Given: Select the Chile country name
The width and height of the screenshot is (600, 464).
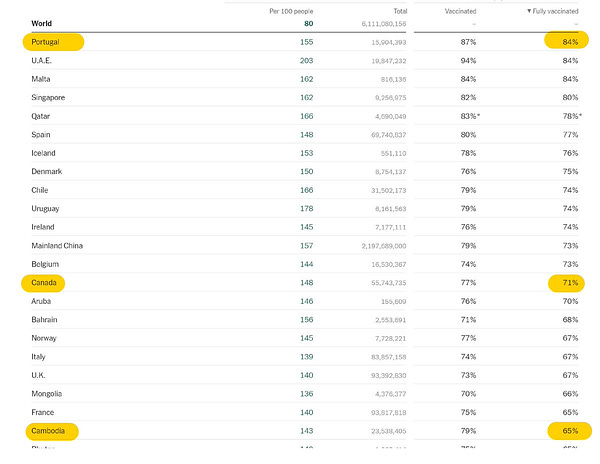Looking at the screenshot, I should click(x=39, y=190).
